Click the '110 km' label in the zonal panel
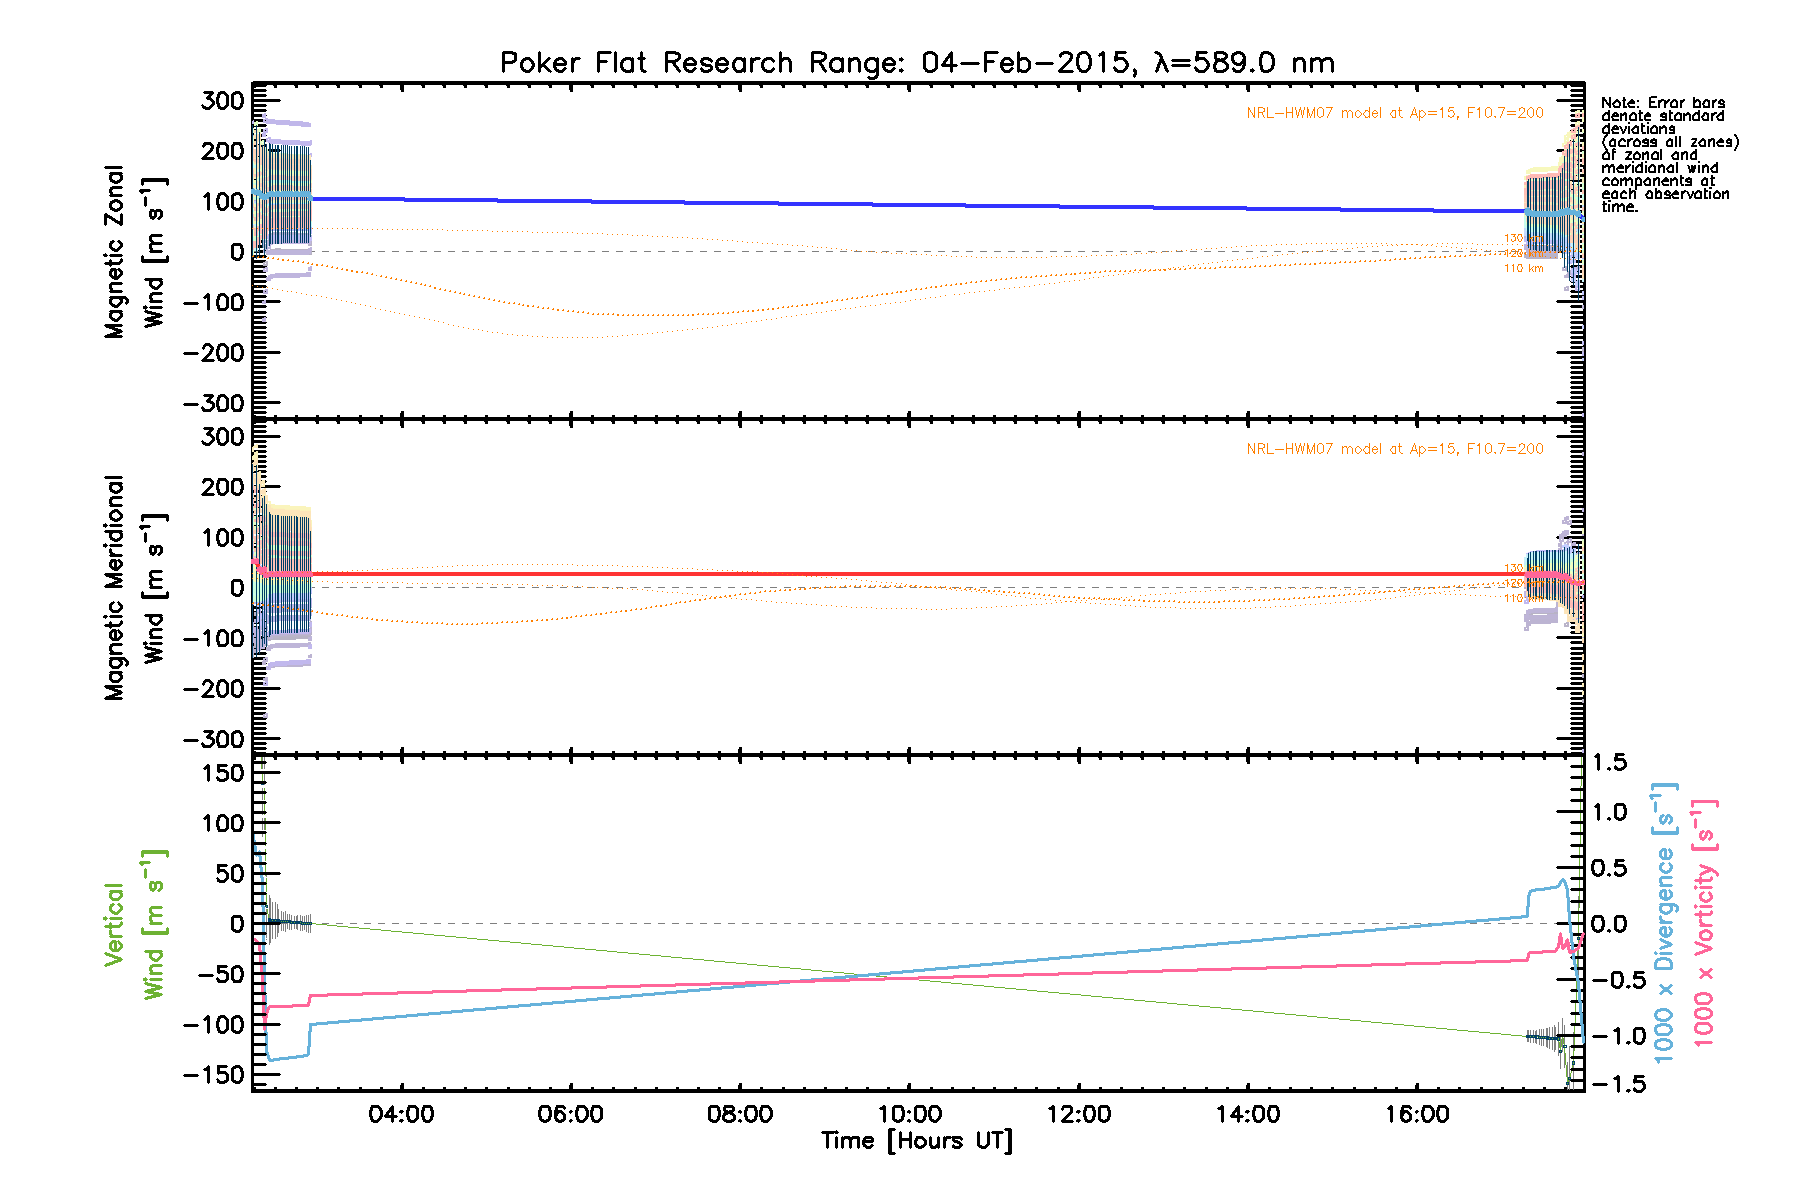The width and height of the screenshot is (1800, 1200). click(1523, 269)
